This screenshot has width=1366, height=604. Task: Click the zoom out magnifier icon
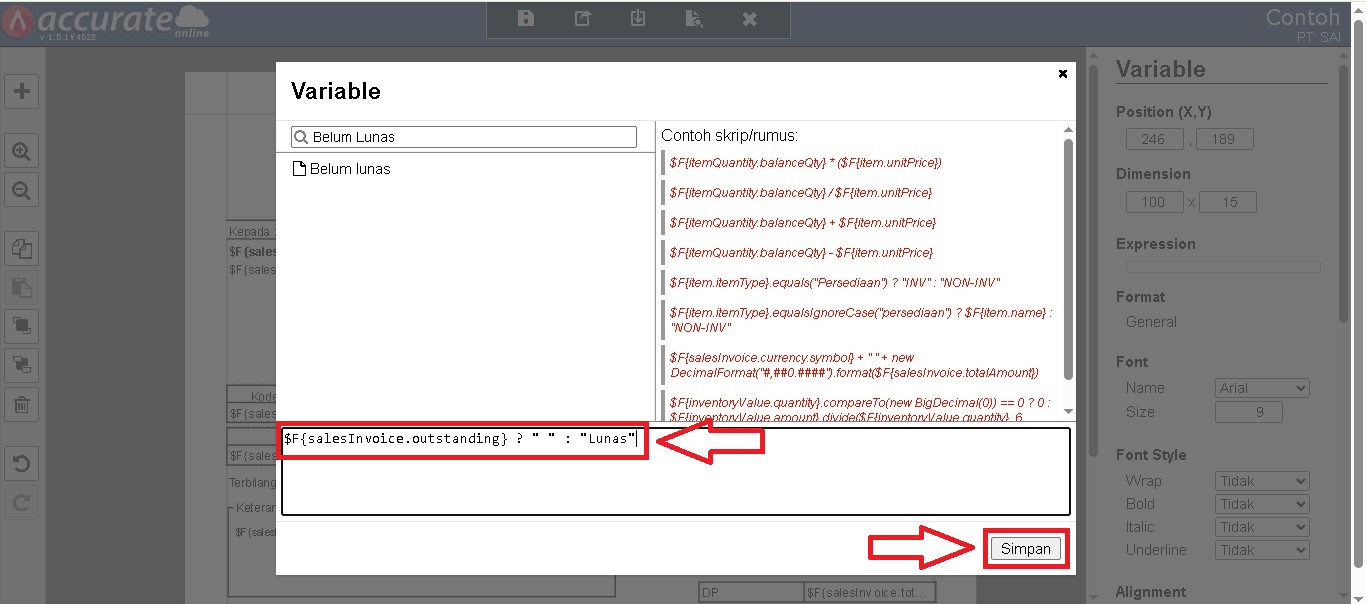click(21, 190)
